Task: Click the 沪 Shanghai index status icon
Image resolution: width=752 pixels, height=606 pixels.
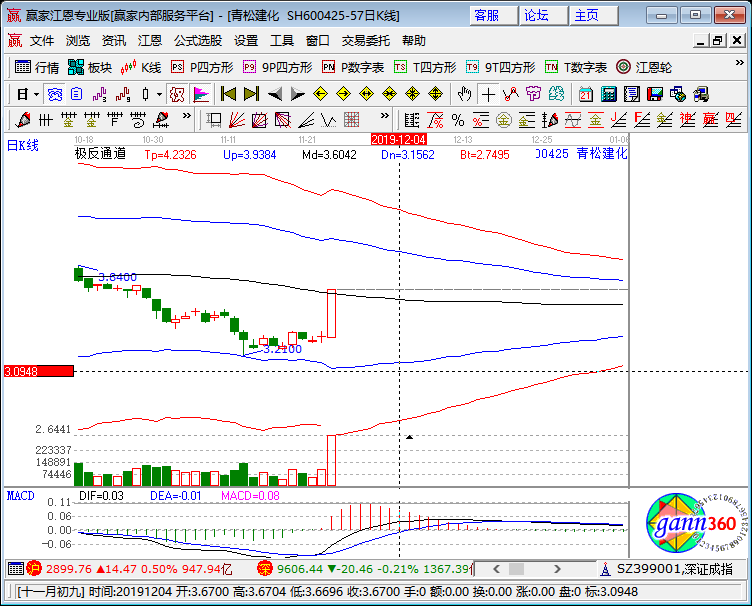Action: coord(34,569)
